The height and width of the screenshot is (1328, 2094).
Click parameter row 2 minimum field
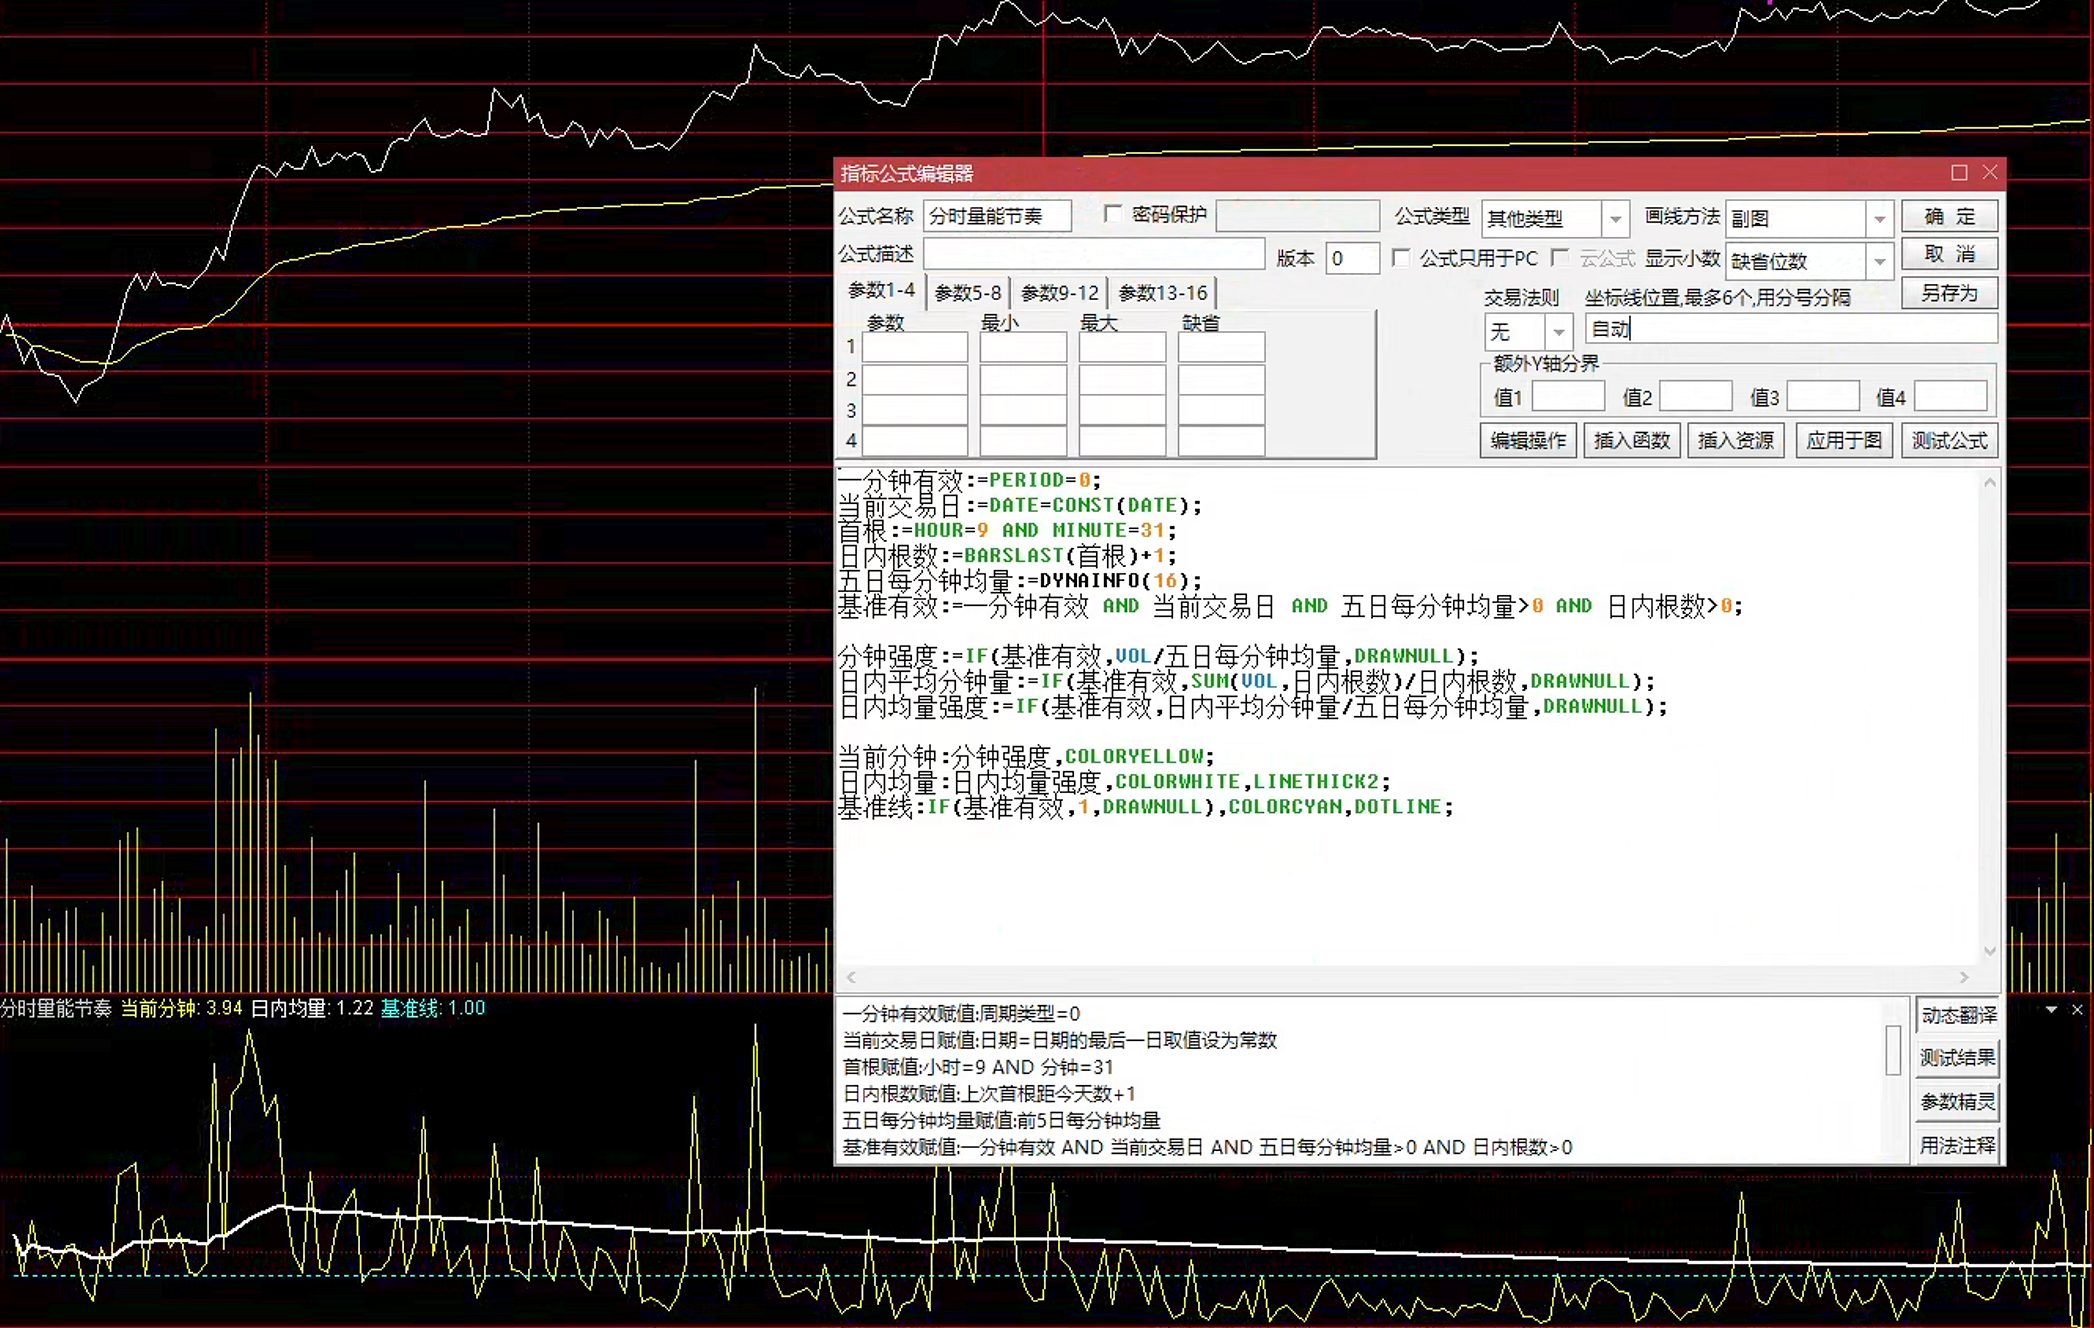pos(1022,379)
